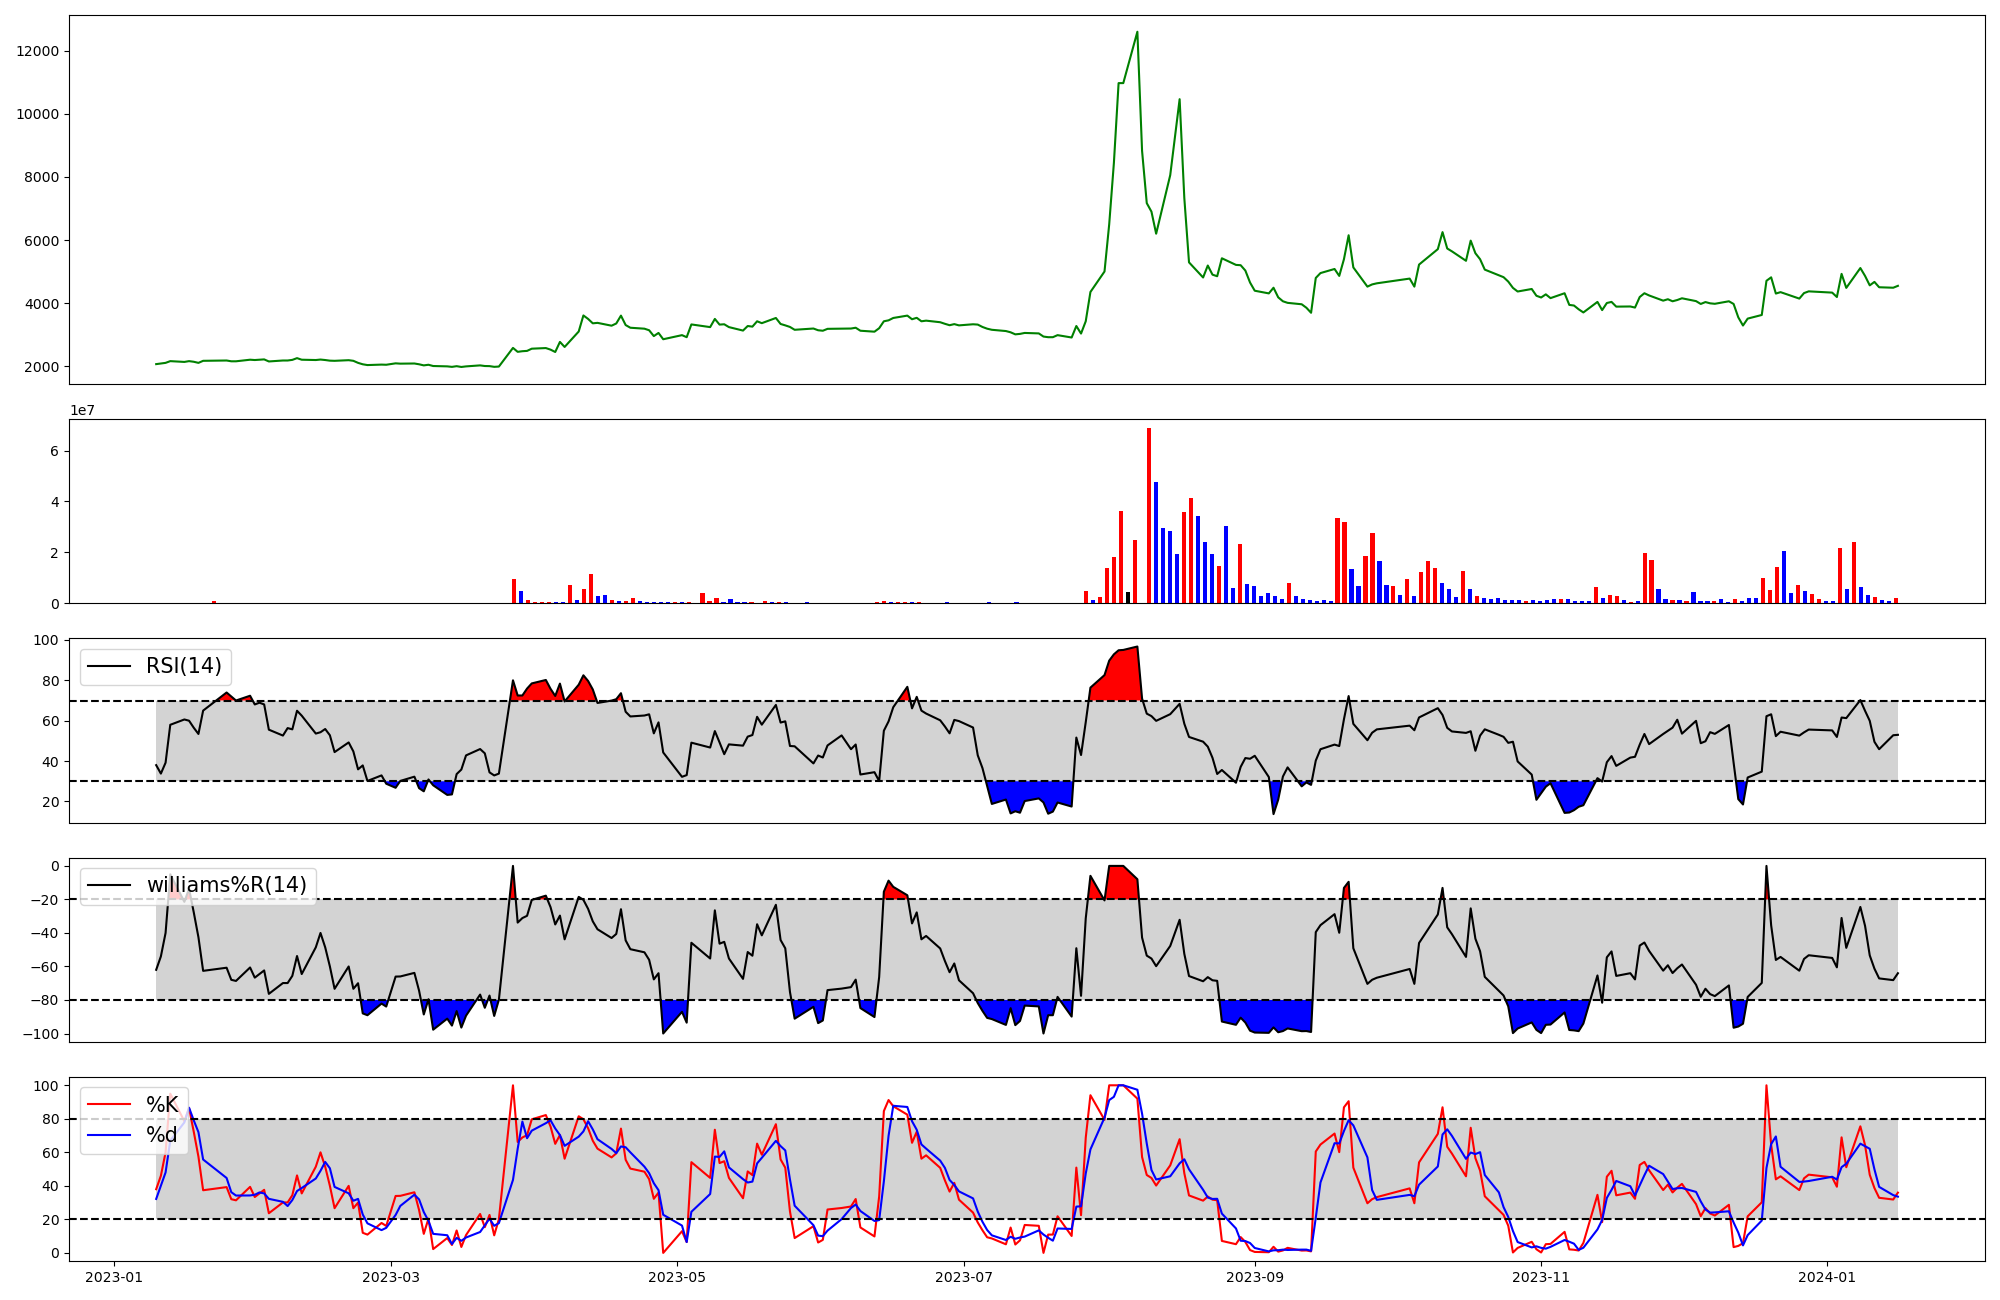Click the blue %d legend line sample
The height and width of the screenshot is (1300, 2000).
pos(109,1135)
